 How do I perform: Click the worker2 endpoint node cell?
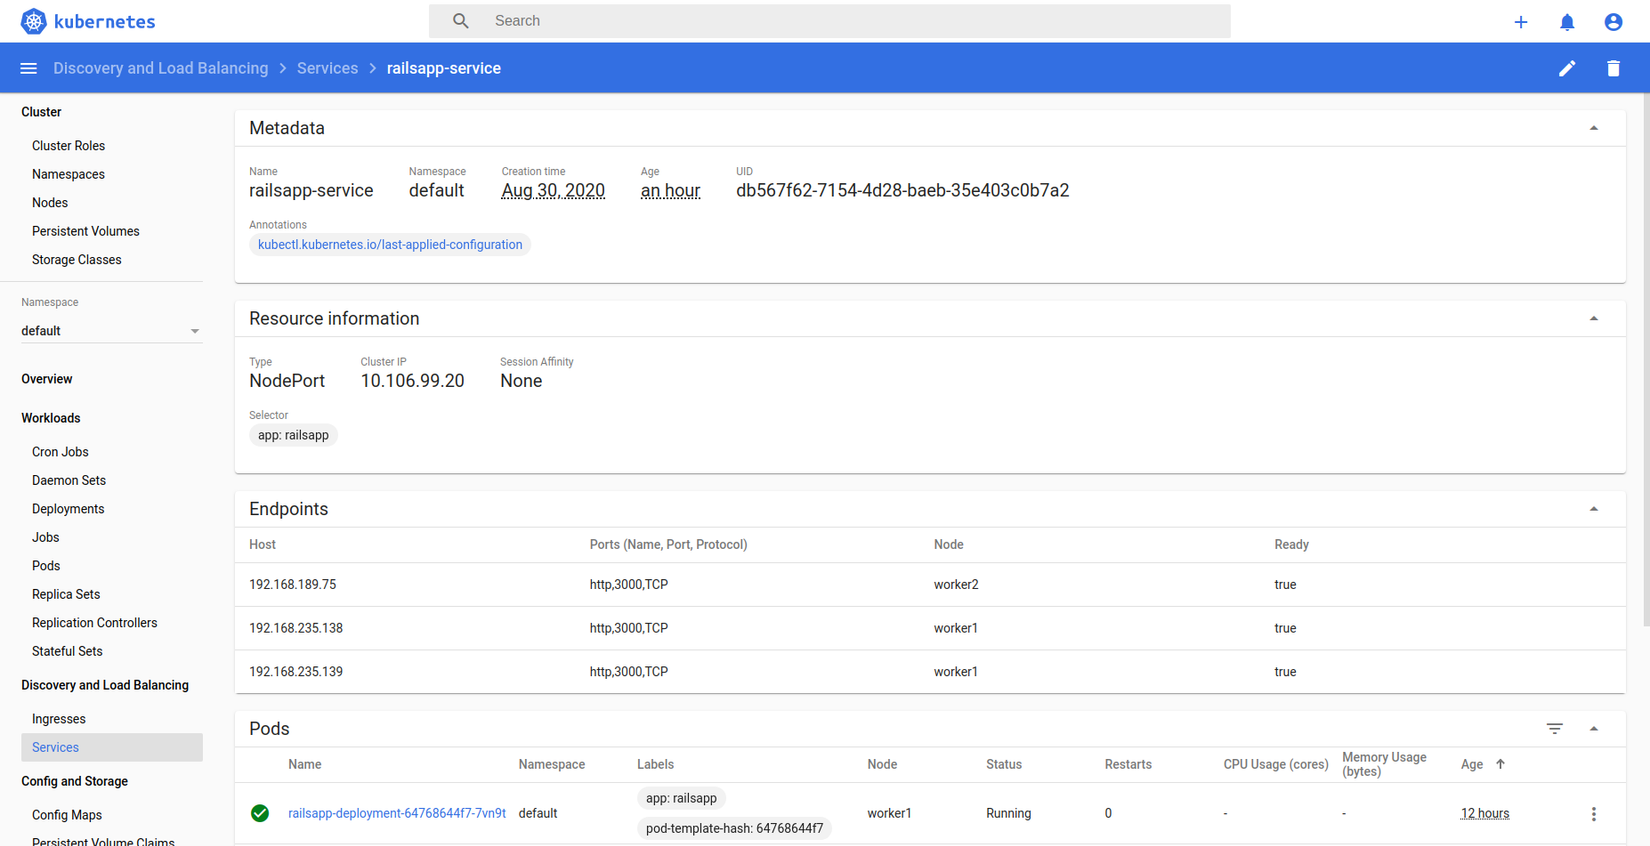pos(956,585)
